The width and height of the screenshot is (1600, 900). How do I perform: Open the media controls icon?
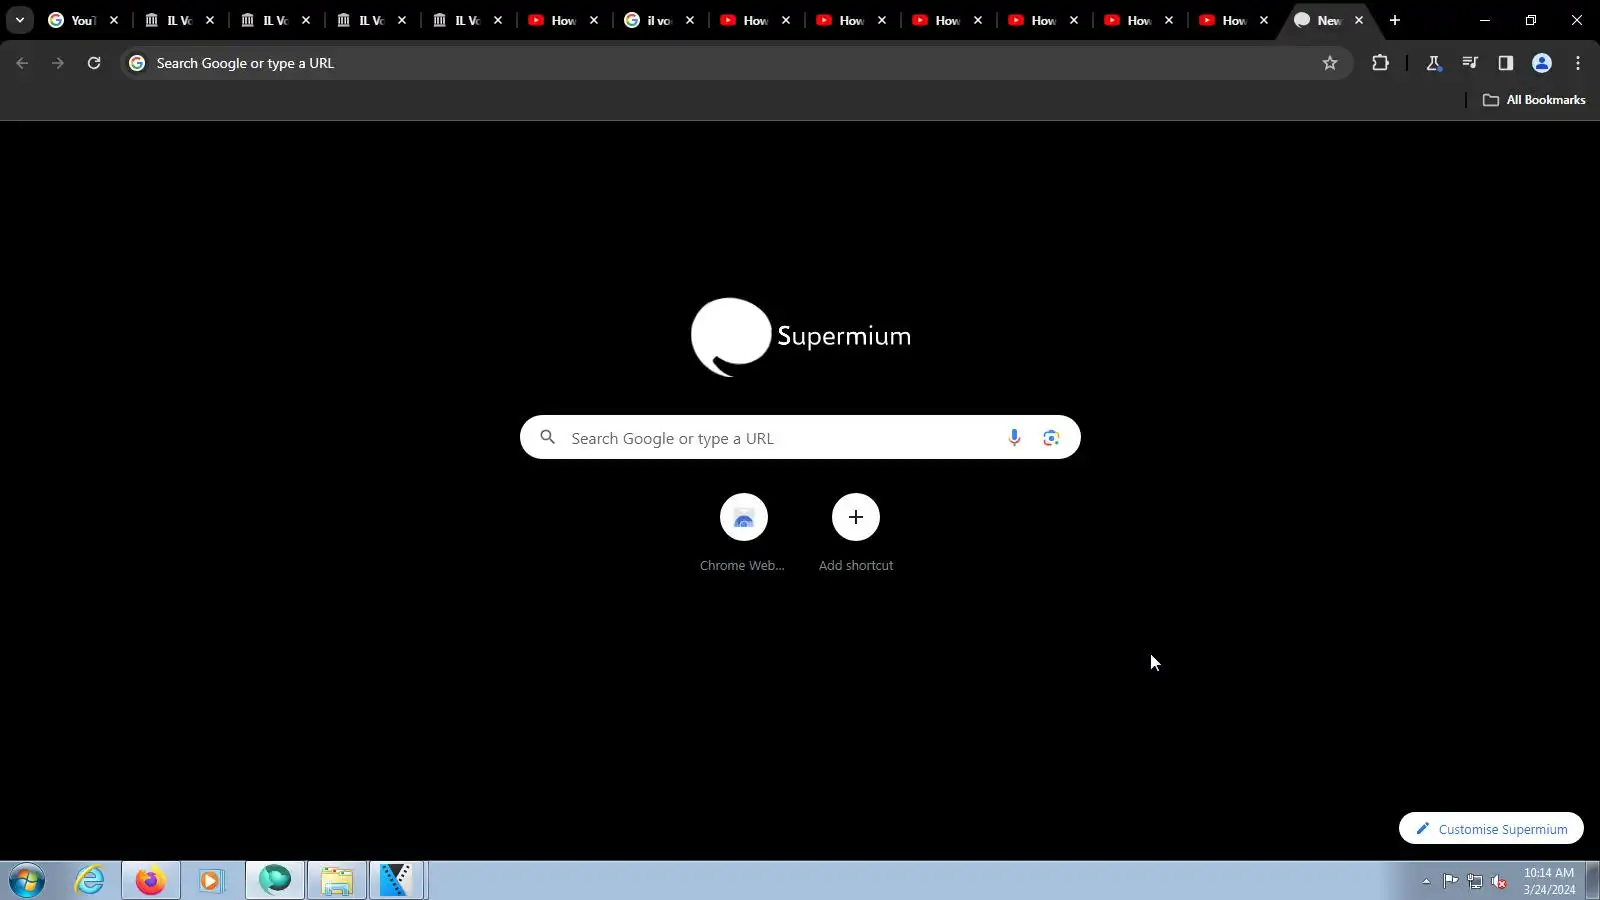[1469, 63]
